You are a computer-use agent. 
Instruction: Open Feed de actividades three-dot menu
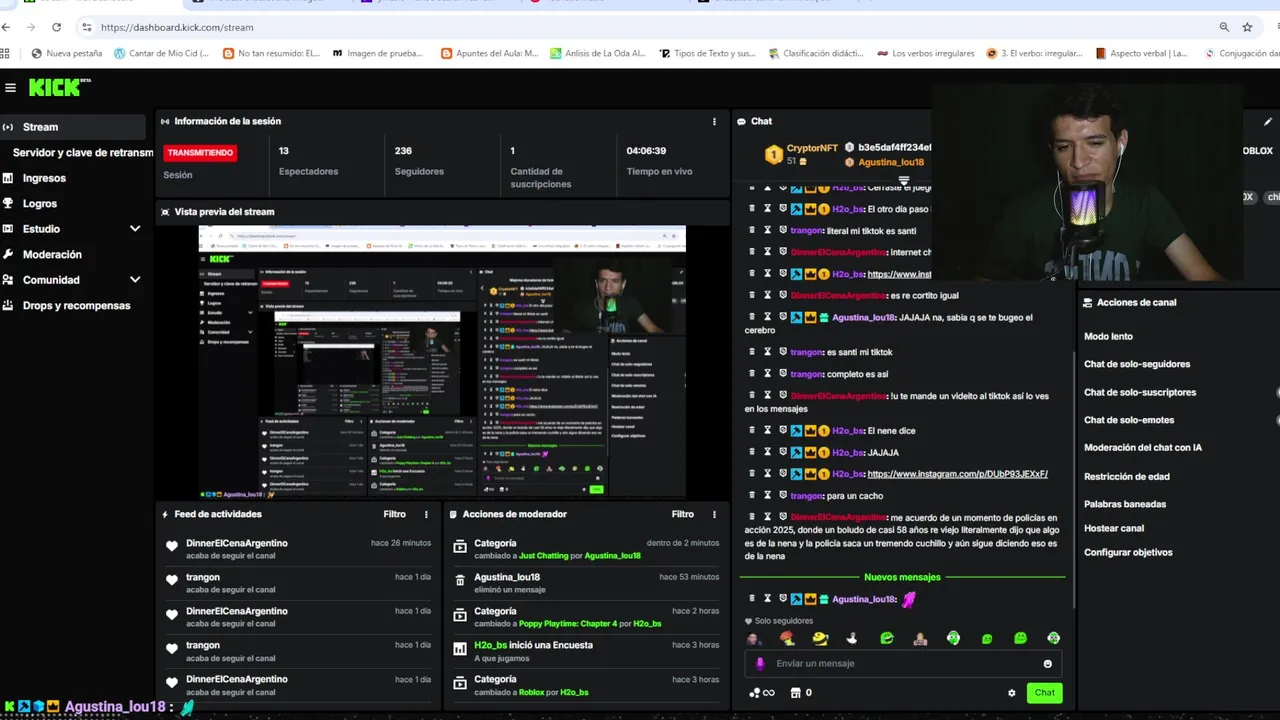click(426, 514)
